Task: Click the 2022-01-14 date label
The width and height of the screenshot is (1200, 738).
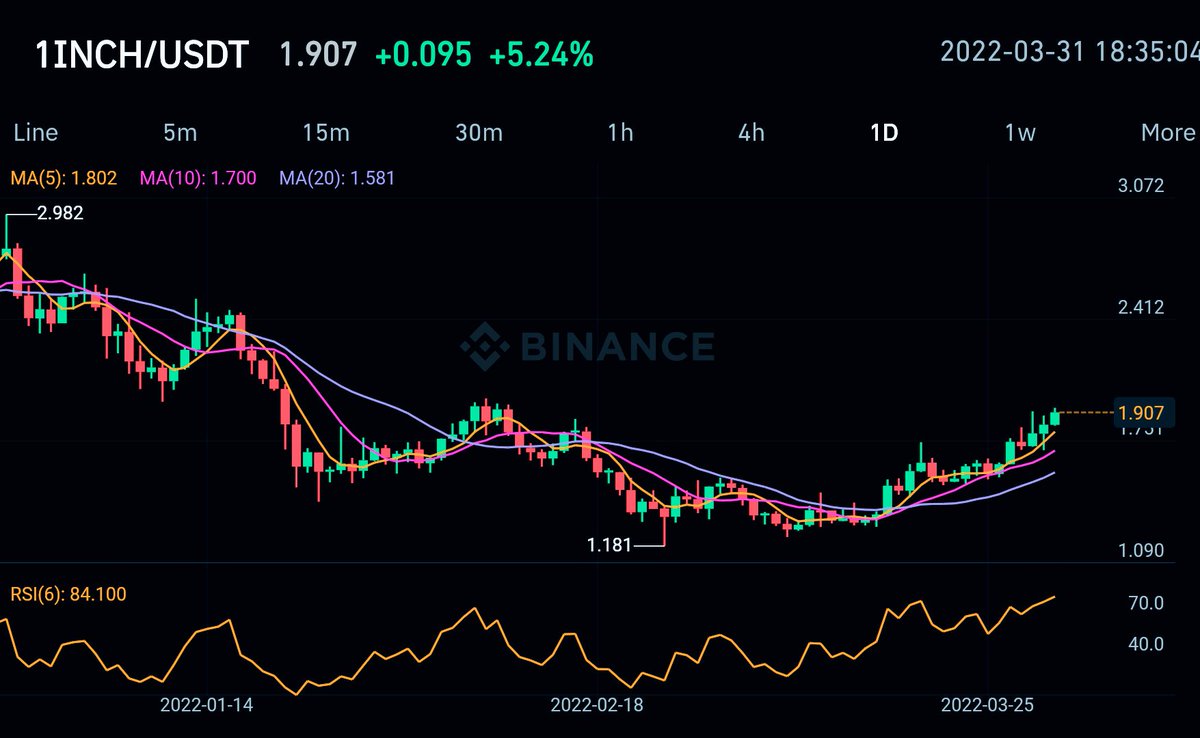Action: click(x=207, y=705)
